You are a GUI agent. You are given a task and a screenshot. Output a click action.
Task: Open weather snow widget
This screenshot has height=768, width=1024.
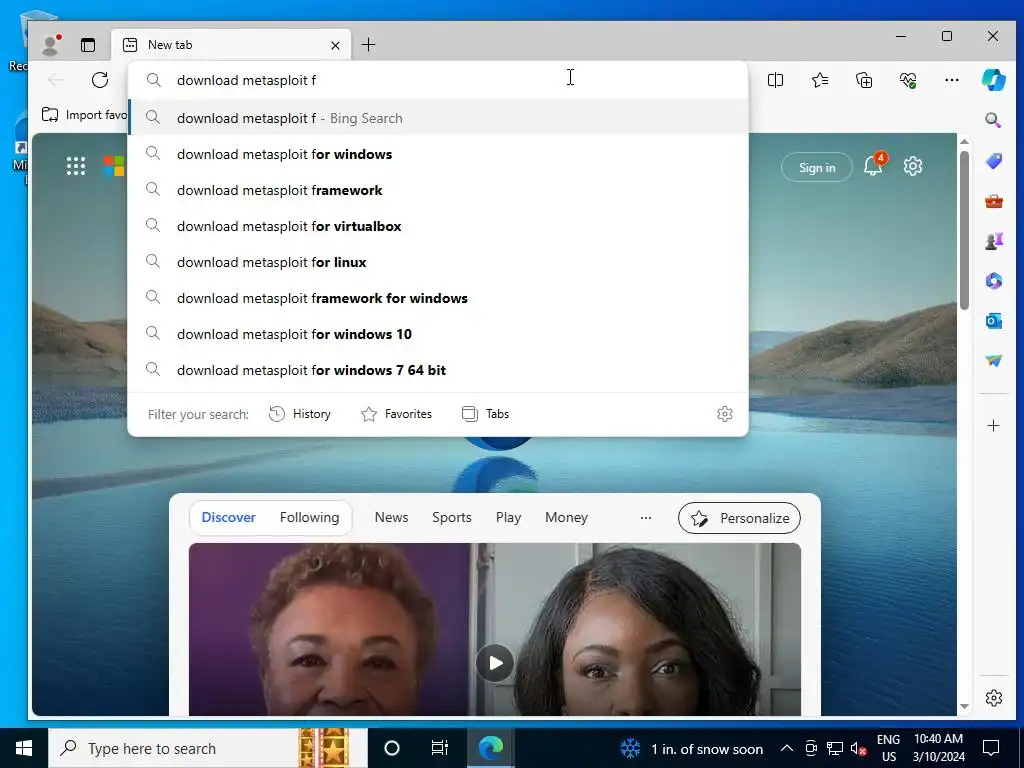[x=691, y=749]
